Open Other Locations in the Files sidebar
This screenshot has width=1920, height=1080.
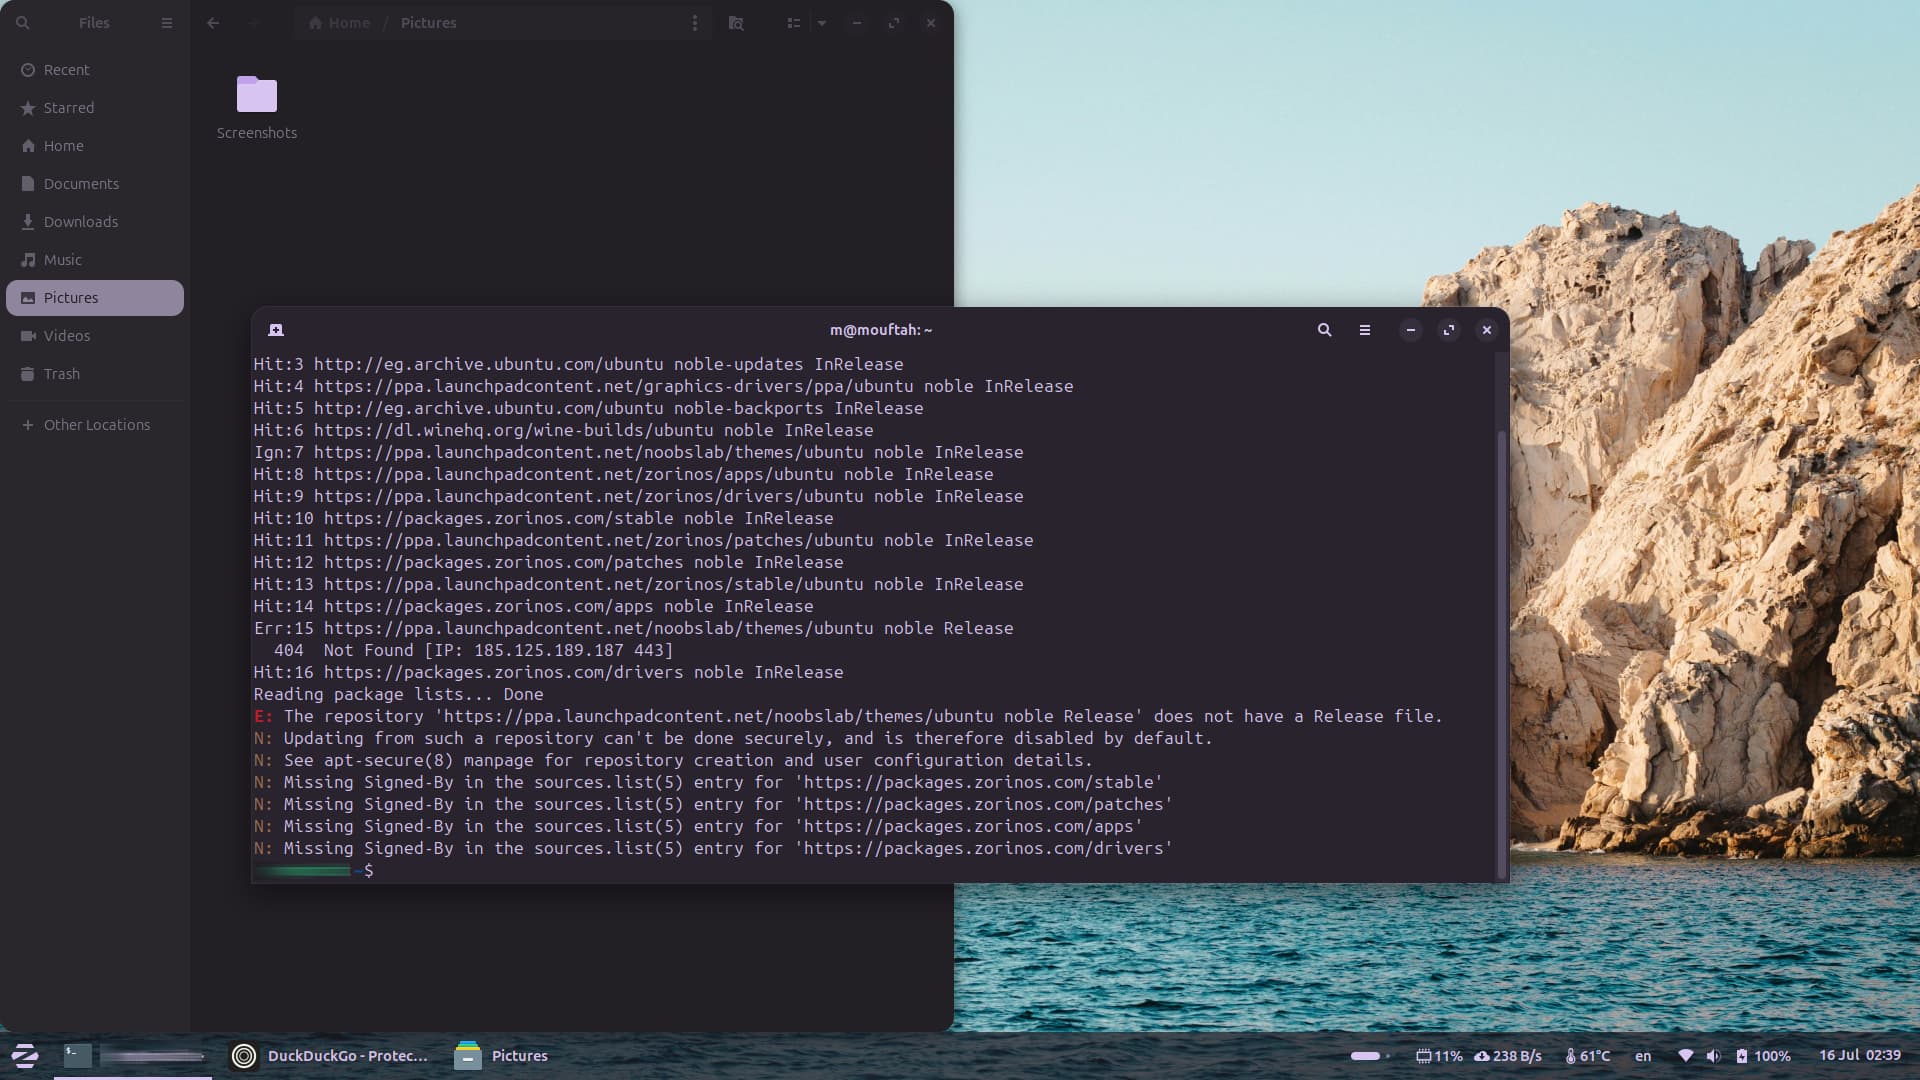95,425
